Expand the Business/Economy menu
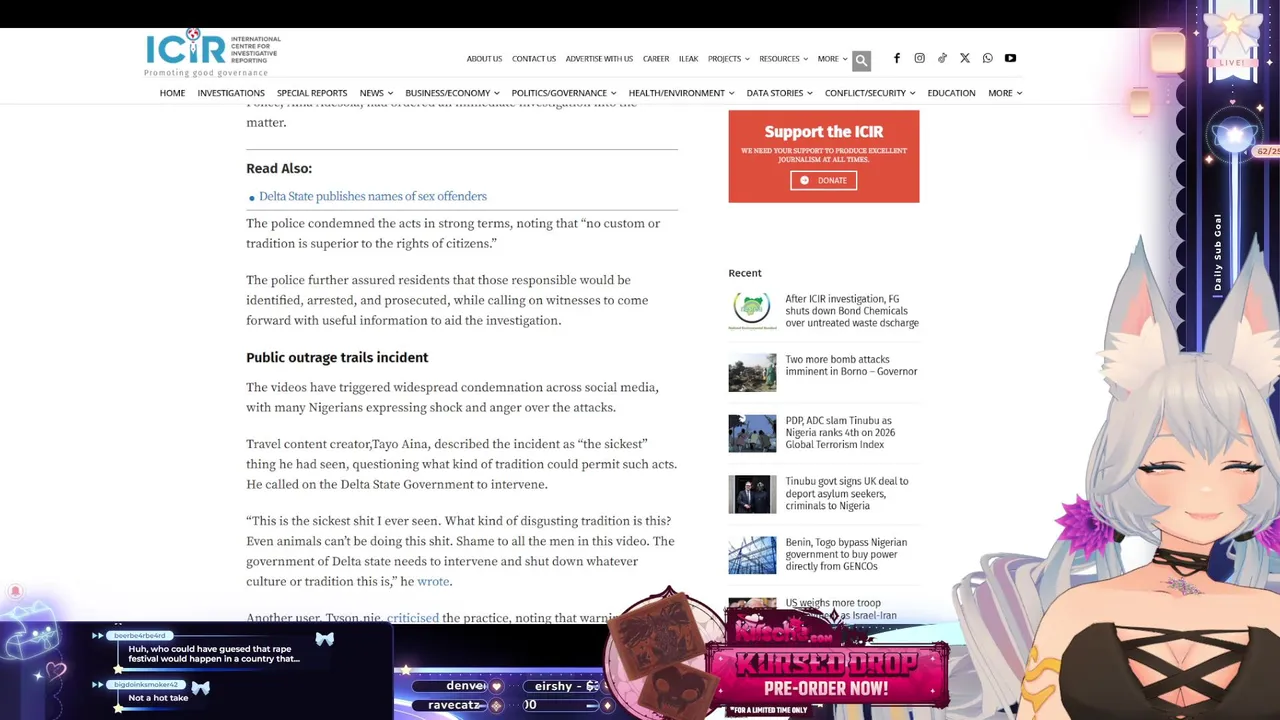The image size is (1280, 720). 452,93
